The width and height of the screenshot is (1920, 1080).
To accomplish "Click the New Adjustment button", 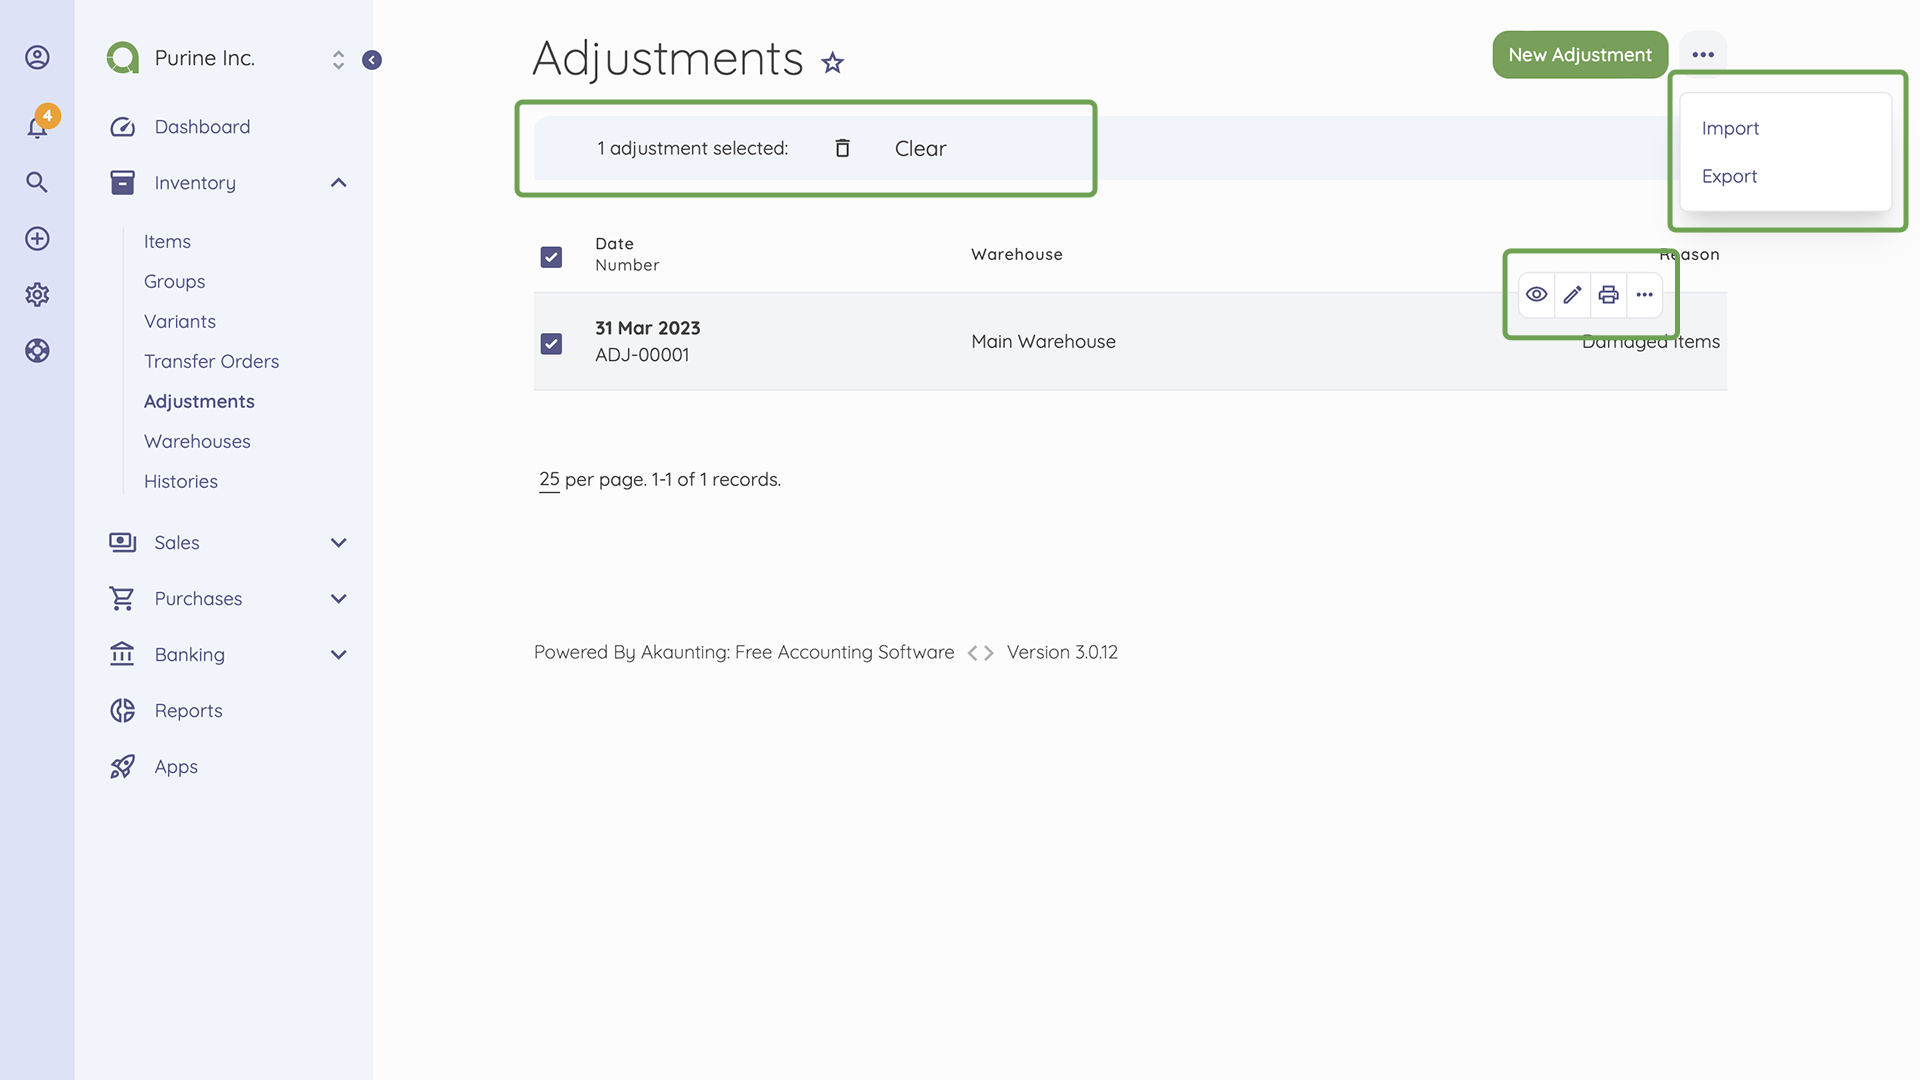I will click(1580, 55).
